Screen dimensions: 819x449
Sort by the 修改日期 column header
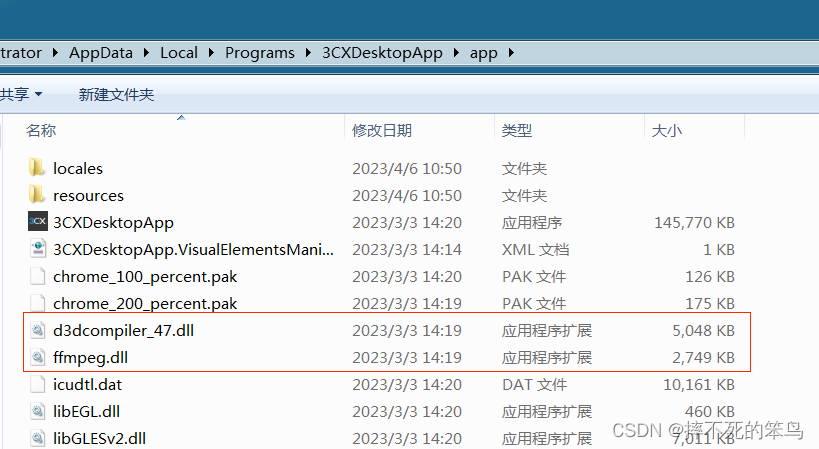click(382, 130)
